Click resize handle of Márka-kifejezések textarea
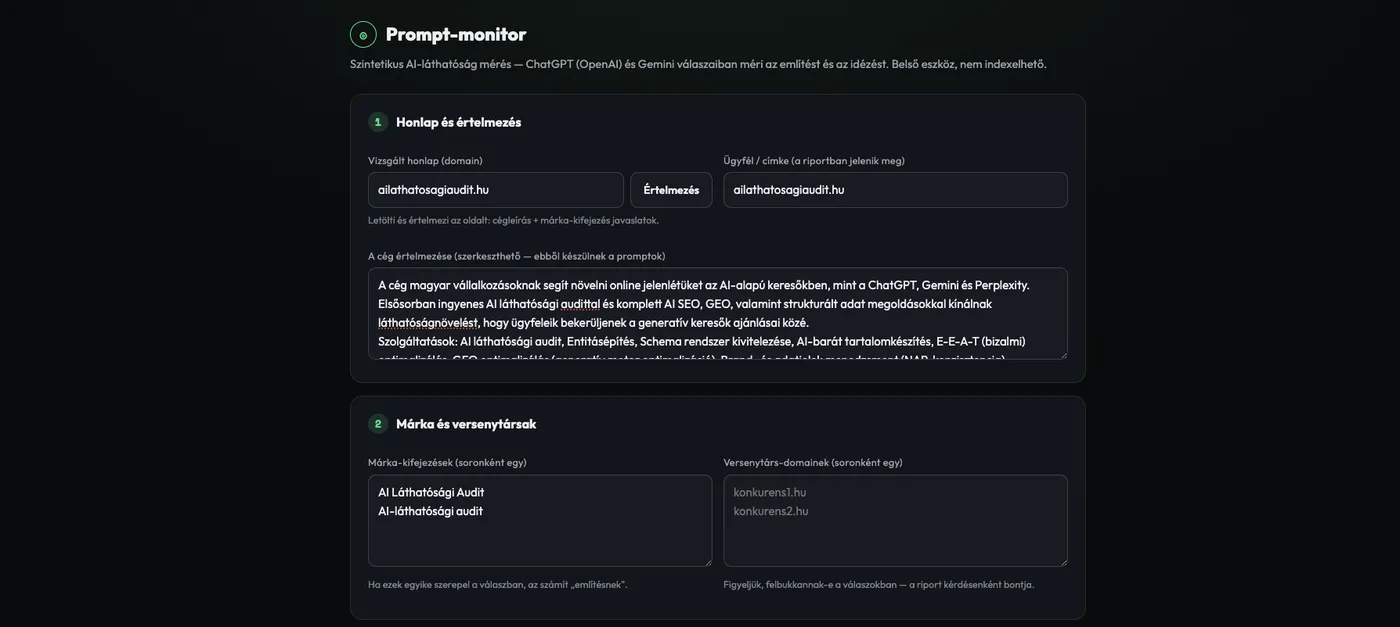Image resolution: width=1400 pixels, height=627 pixels. (706, 561)
